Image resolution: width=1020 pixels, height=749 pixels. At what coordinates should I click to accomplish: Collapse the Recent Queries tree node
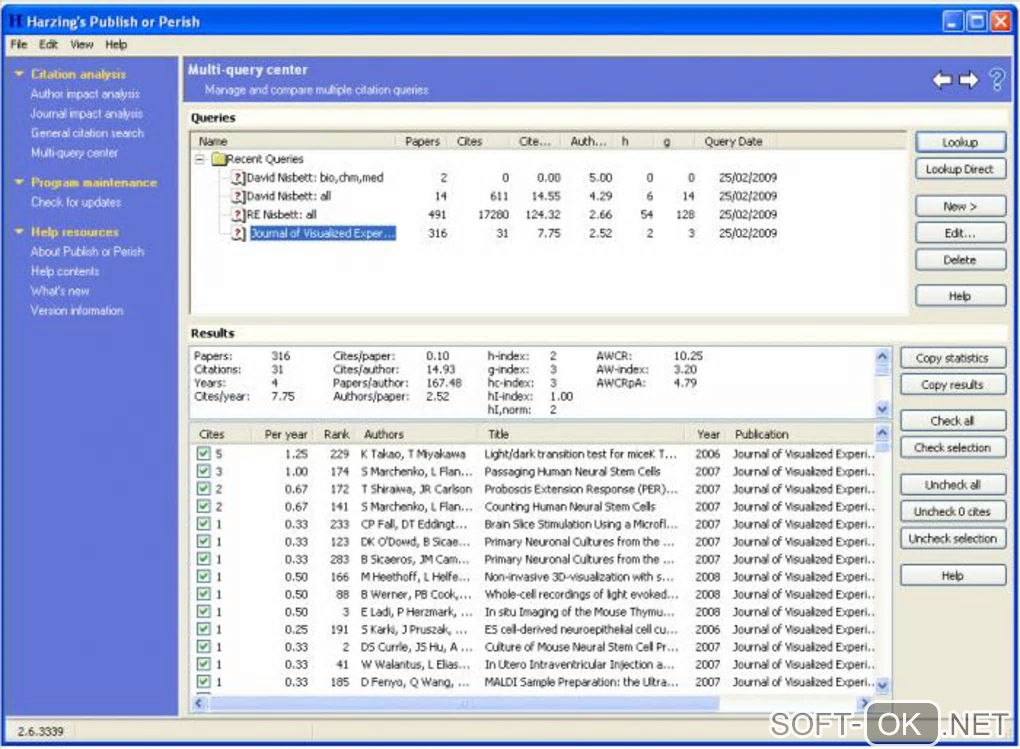tap(200, 159)
